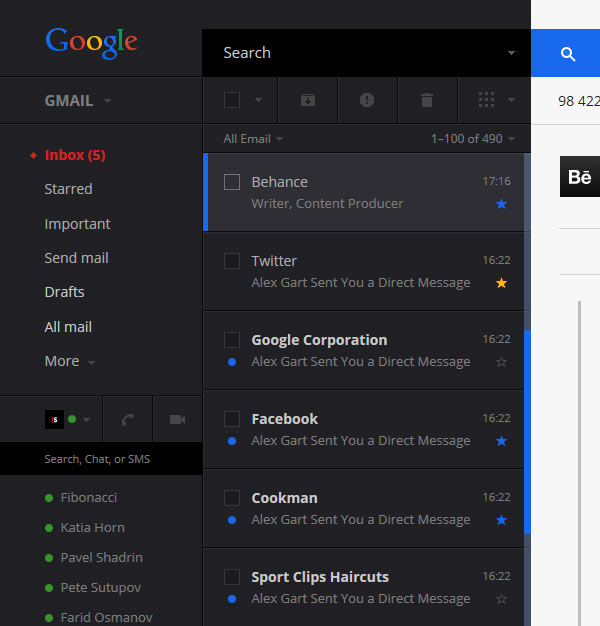Viewport: 600px width, 626px height.
Task: Open chat with Fibonacci
Action: tap(89, 498)
